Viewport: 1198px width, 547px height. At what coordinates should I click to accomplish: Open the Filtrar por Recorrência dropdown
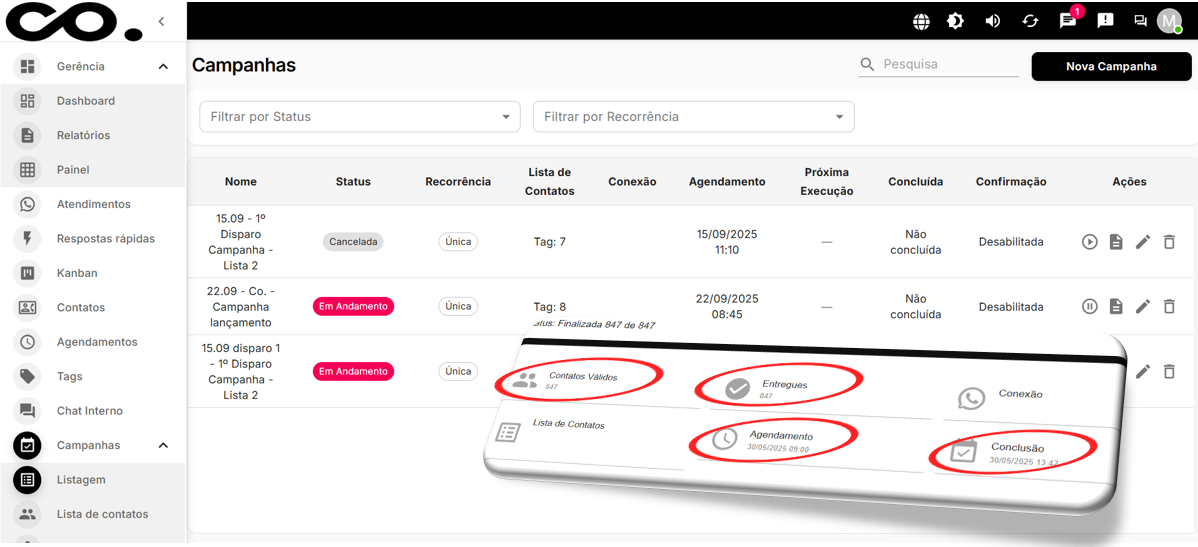693,117
